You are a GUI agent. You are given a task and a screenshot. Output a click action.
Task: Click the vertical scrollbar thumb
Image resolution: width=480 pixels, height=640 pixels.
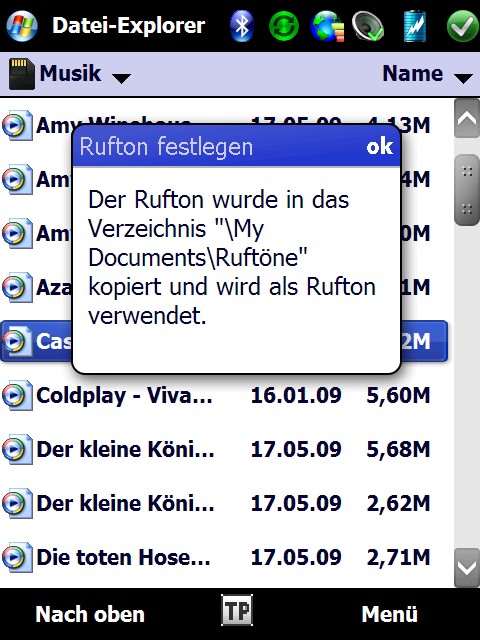point(467,190)
